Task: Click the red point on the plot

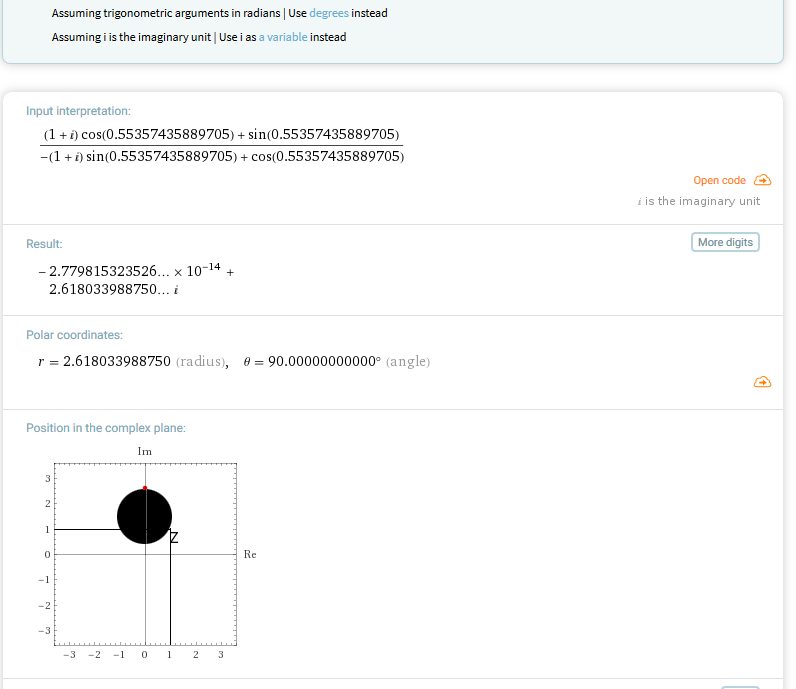Action: tap(145, 488)
